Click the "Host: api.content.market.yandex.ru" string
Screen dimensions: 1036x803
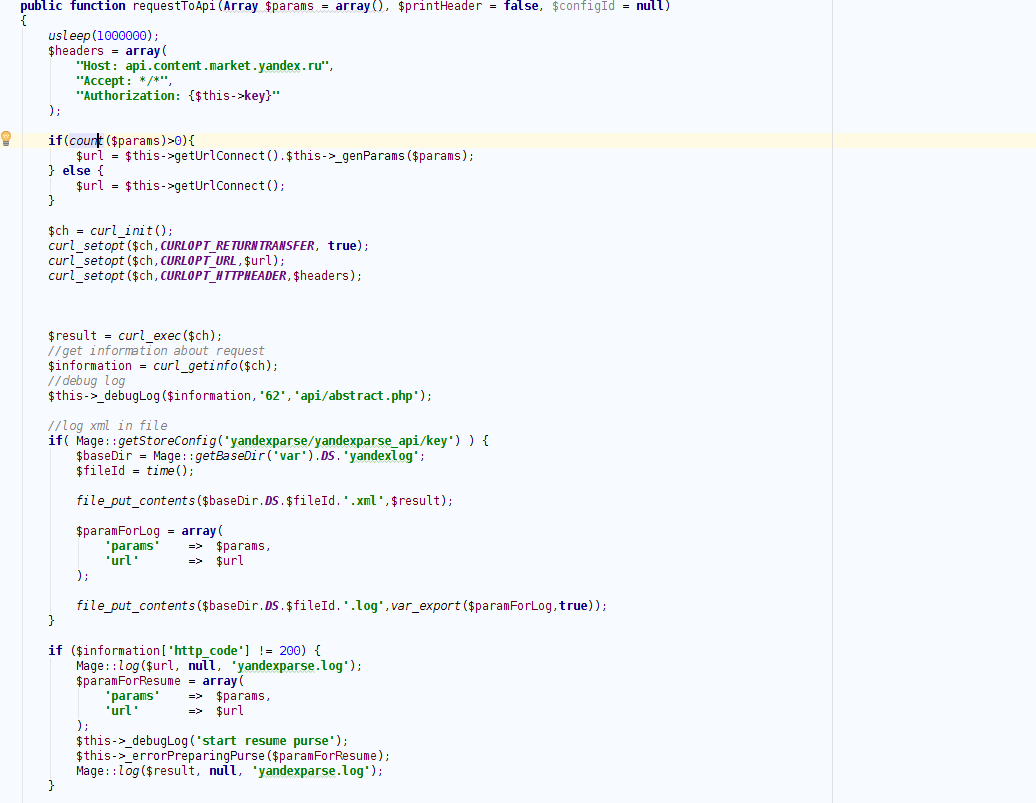(x=202, y=65)
